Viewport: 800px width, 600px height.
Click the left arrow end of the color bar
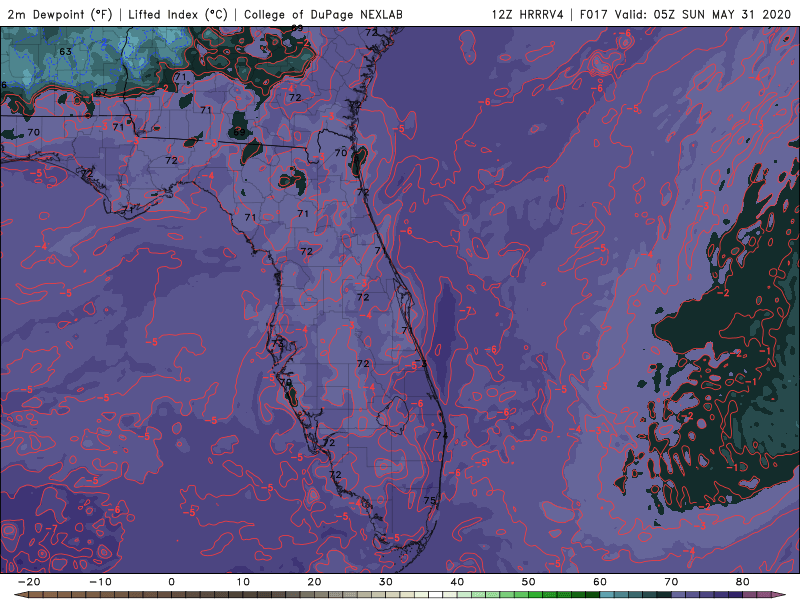click(20, 595)
